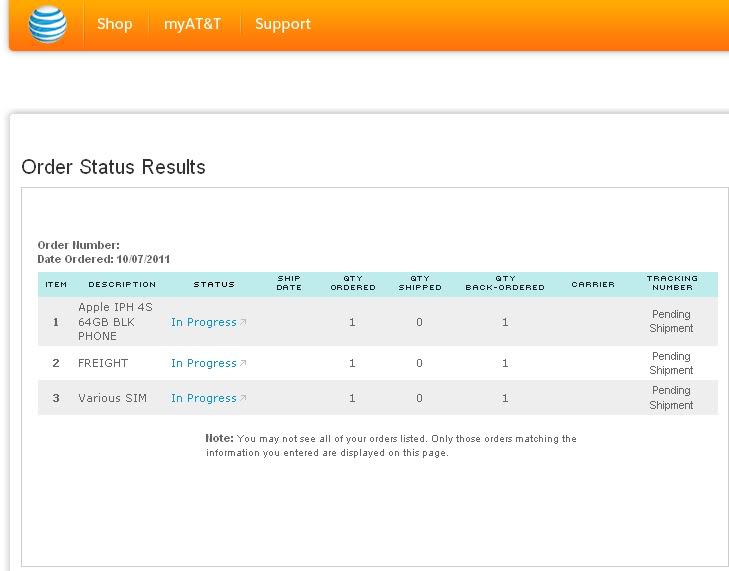
Task: Click the Note about orders listed
Action: coord(391,445)
